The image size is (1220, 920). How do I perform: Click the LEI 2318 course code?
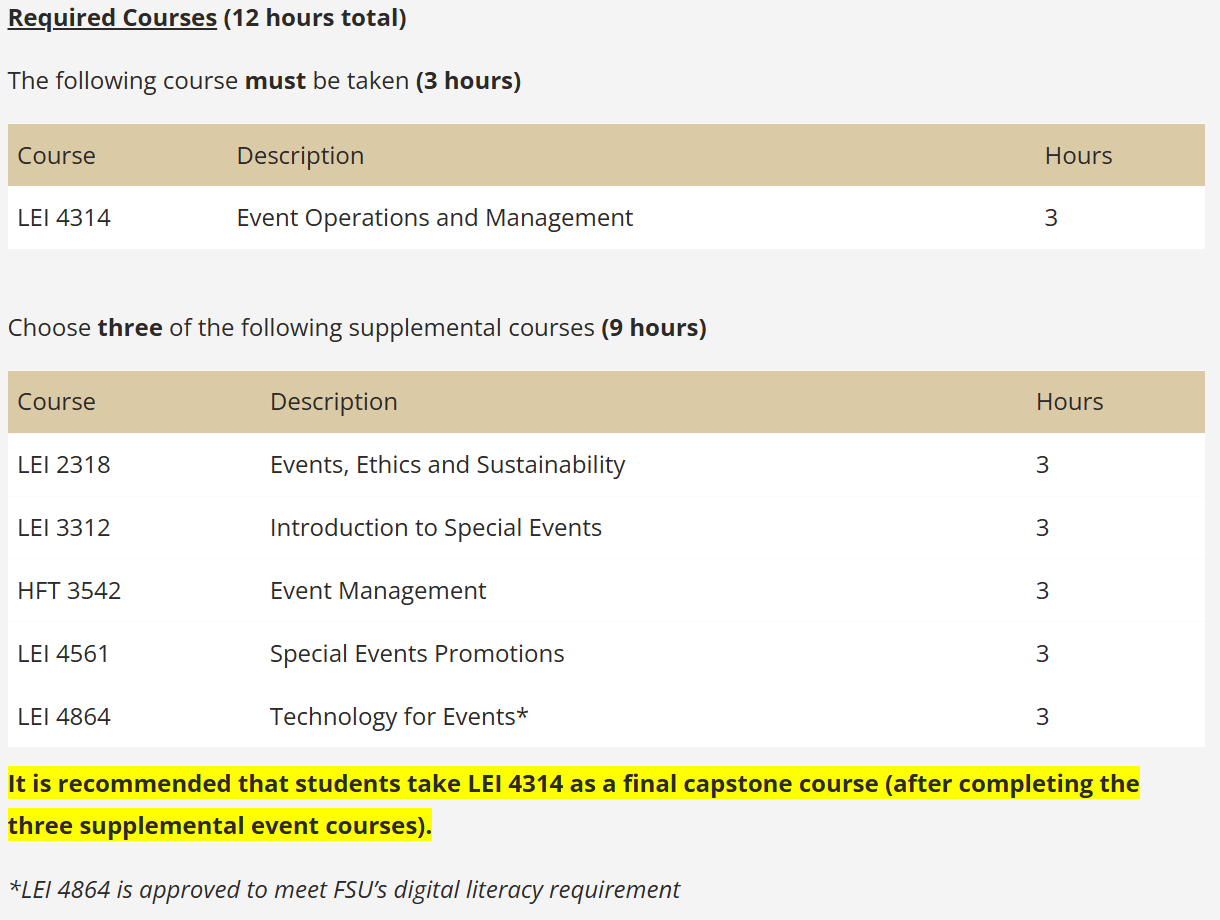(64, 465)
